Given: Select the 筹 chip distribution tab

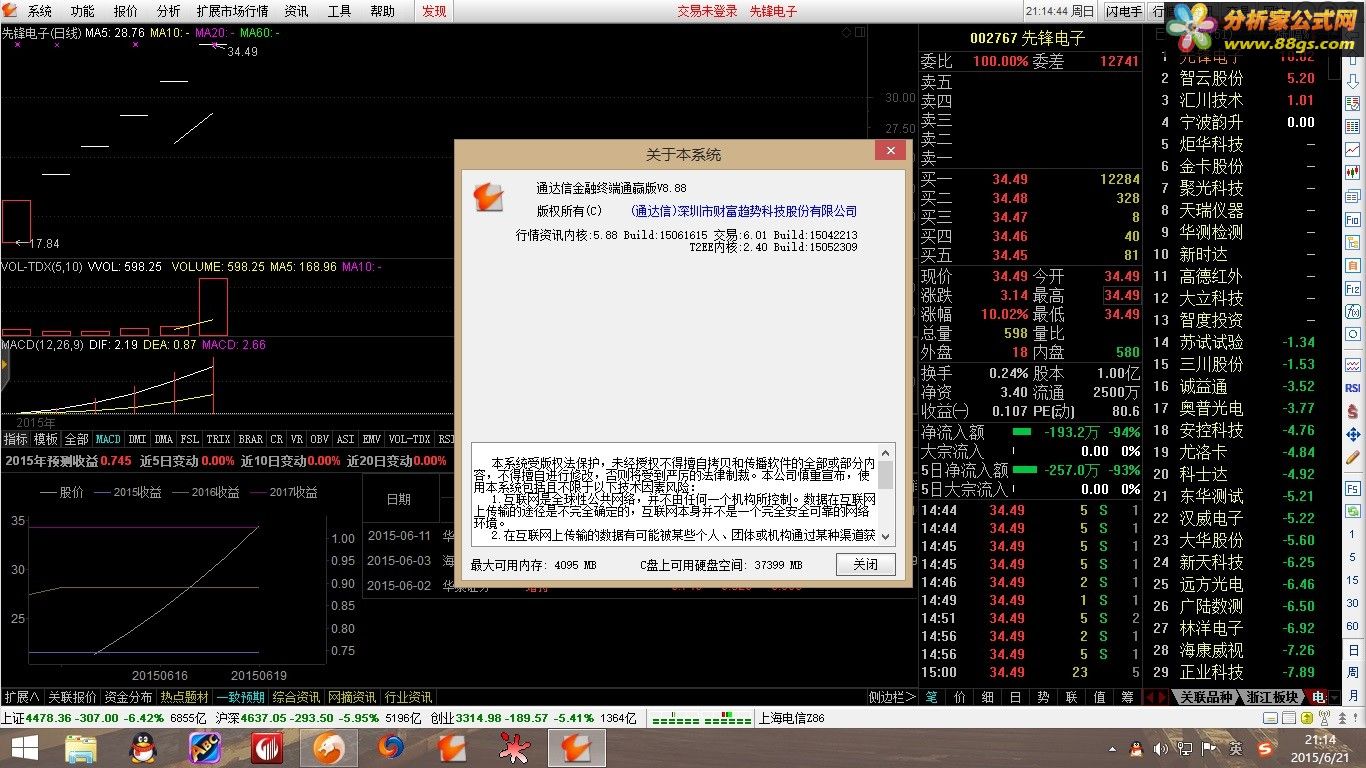Looking at the screenshot, I should point(1128,697).
